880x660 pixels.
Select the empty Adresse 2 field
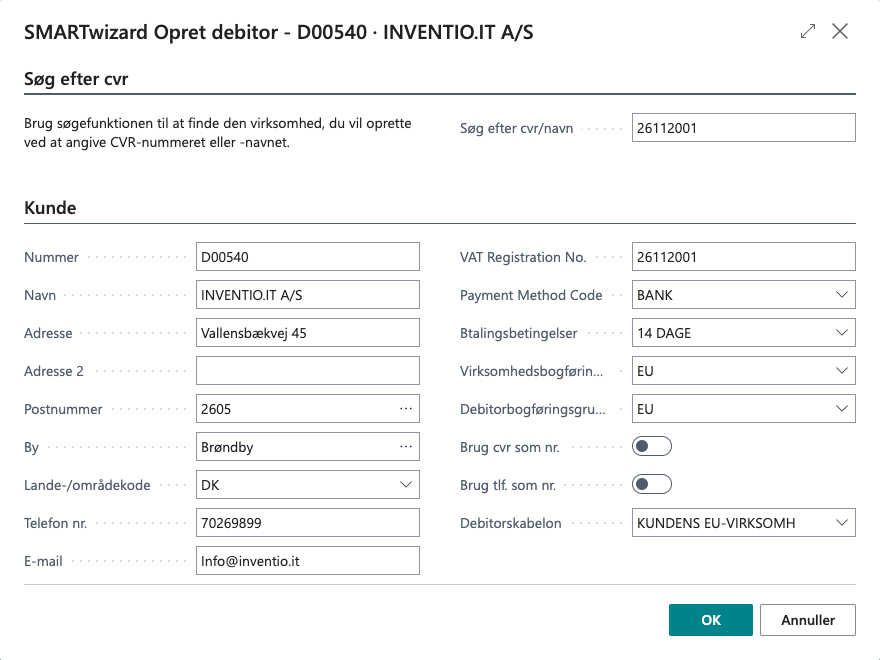pos(307,371)
